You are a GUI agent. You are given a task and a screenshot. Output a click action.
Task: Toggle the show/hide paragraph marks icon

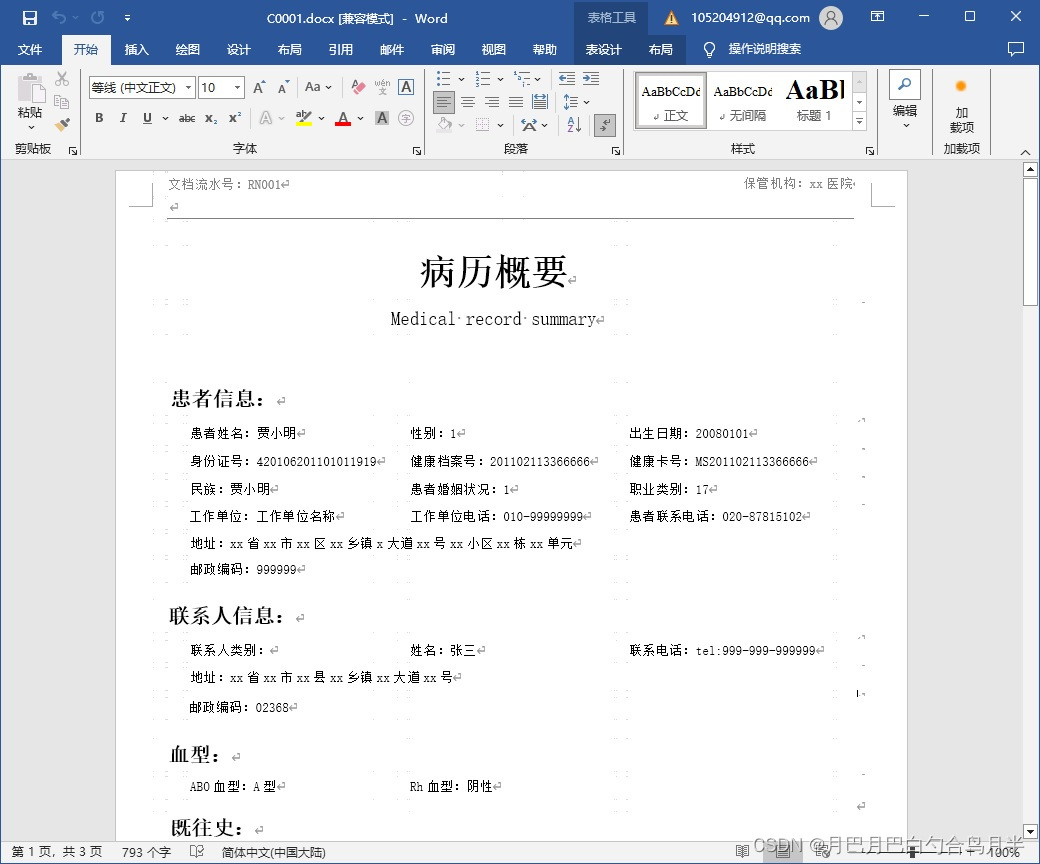605,125
